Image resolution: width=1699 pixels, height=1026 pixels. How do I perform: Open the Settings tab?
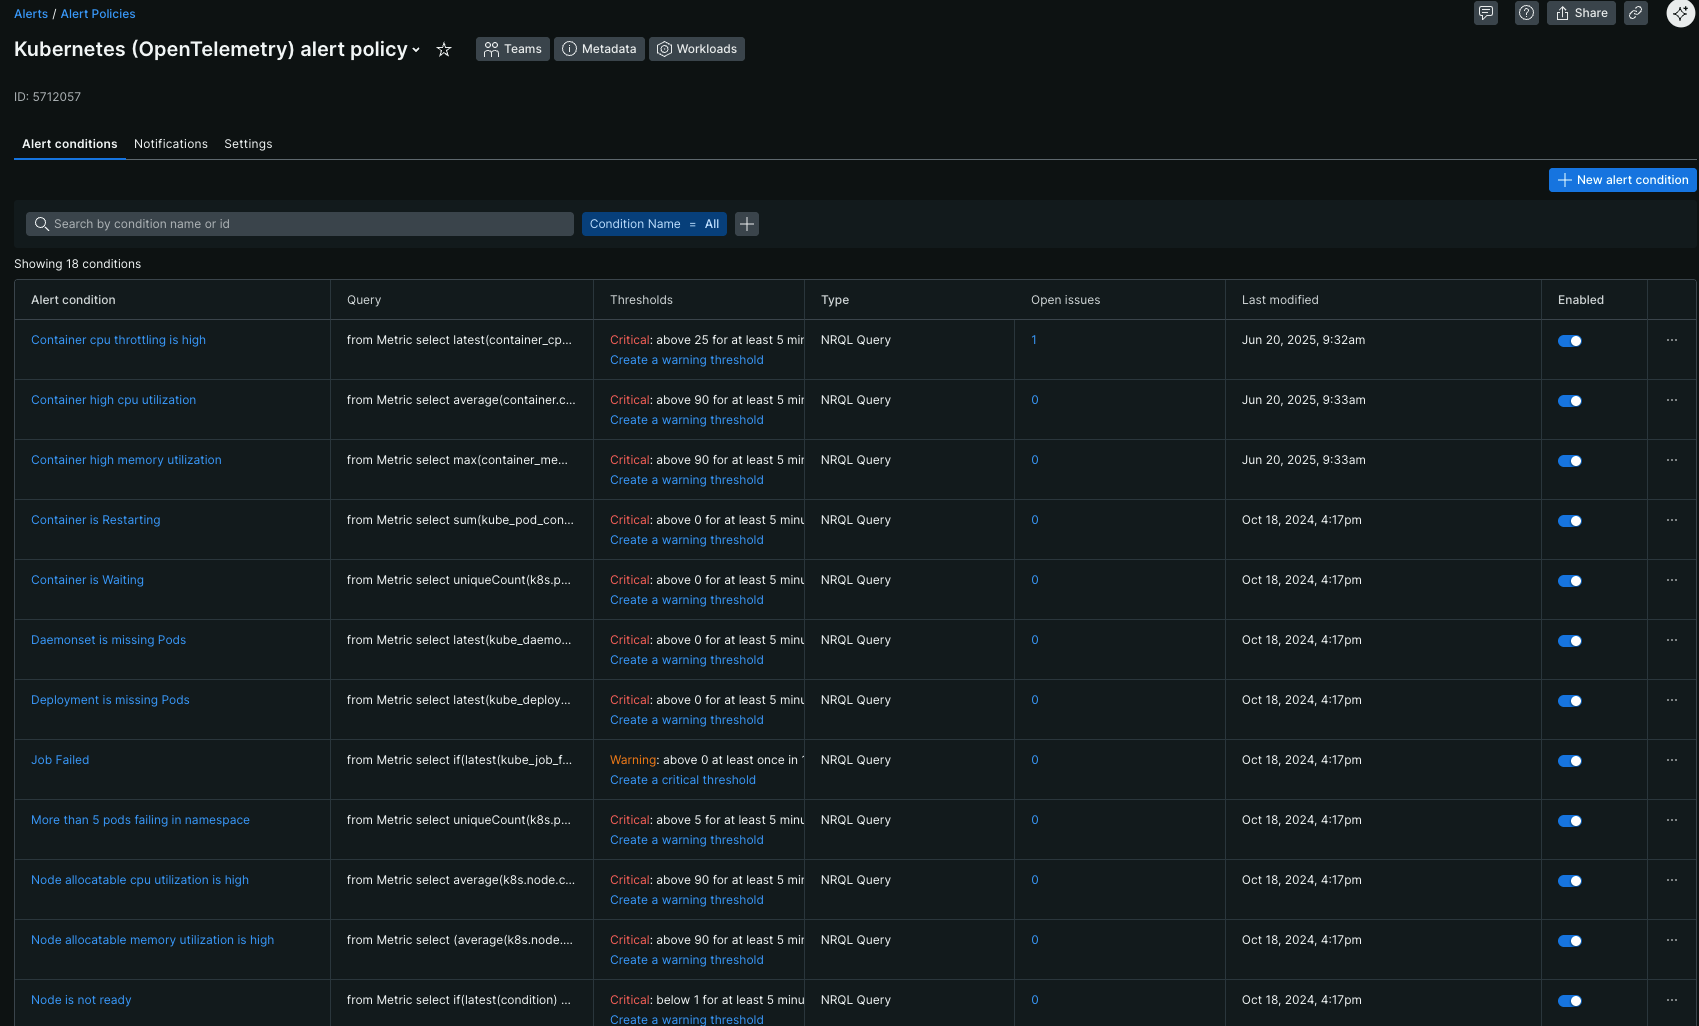248,144
